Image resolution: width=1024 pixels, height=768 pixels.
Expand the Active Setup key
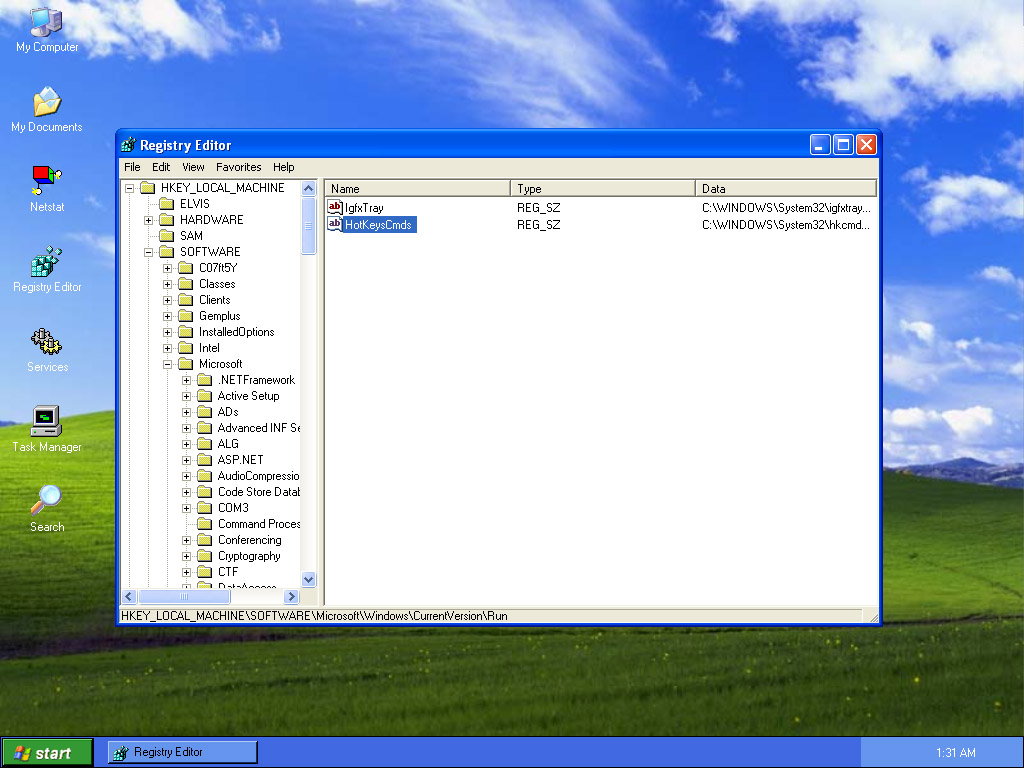tap(186, 396)
